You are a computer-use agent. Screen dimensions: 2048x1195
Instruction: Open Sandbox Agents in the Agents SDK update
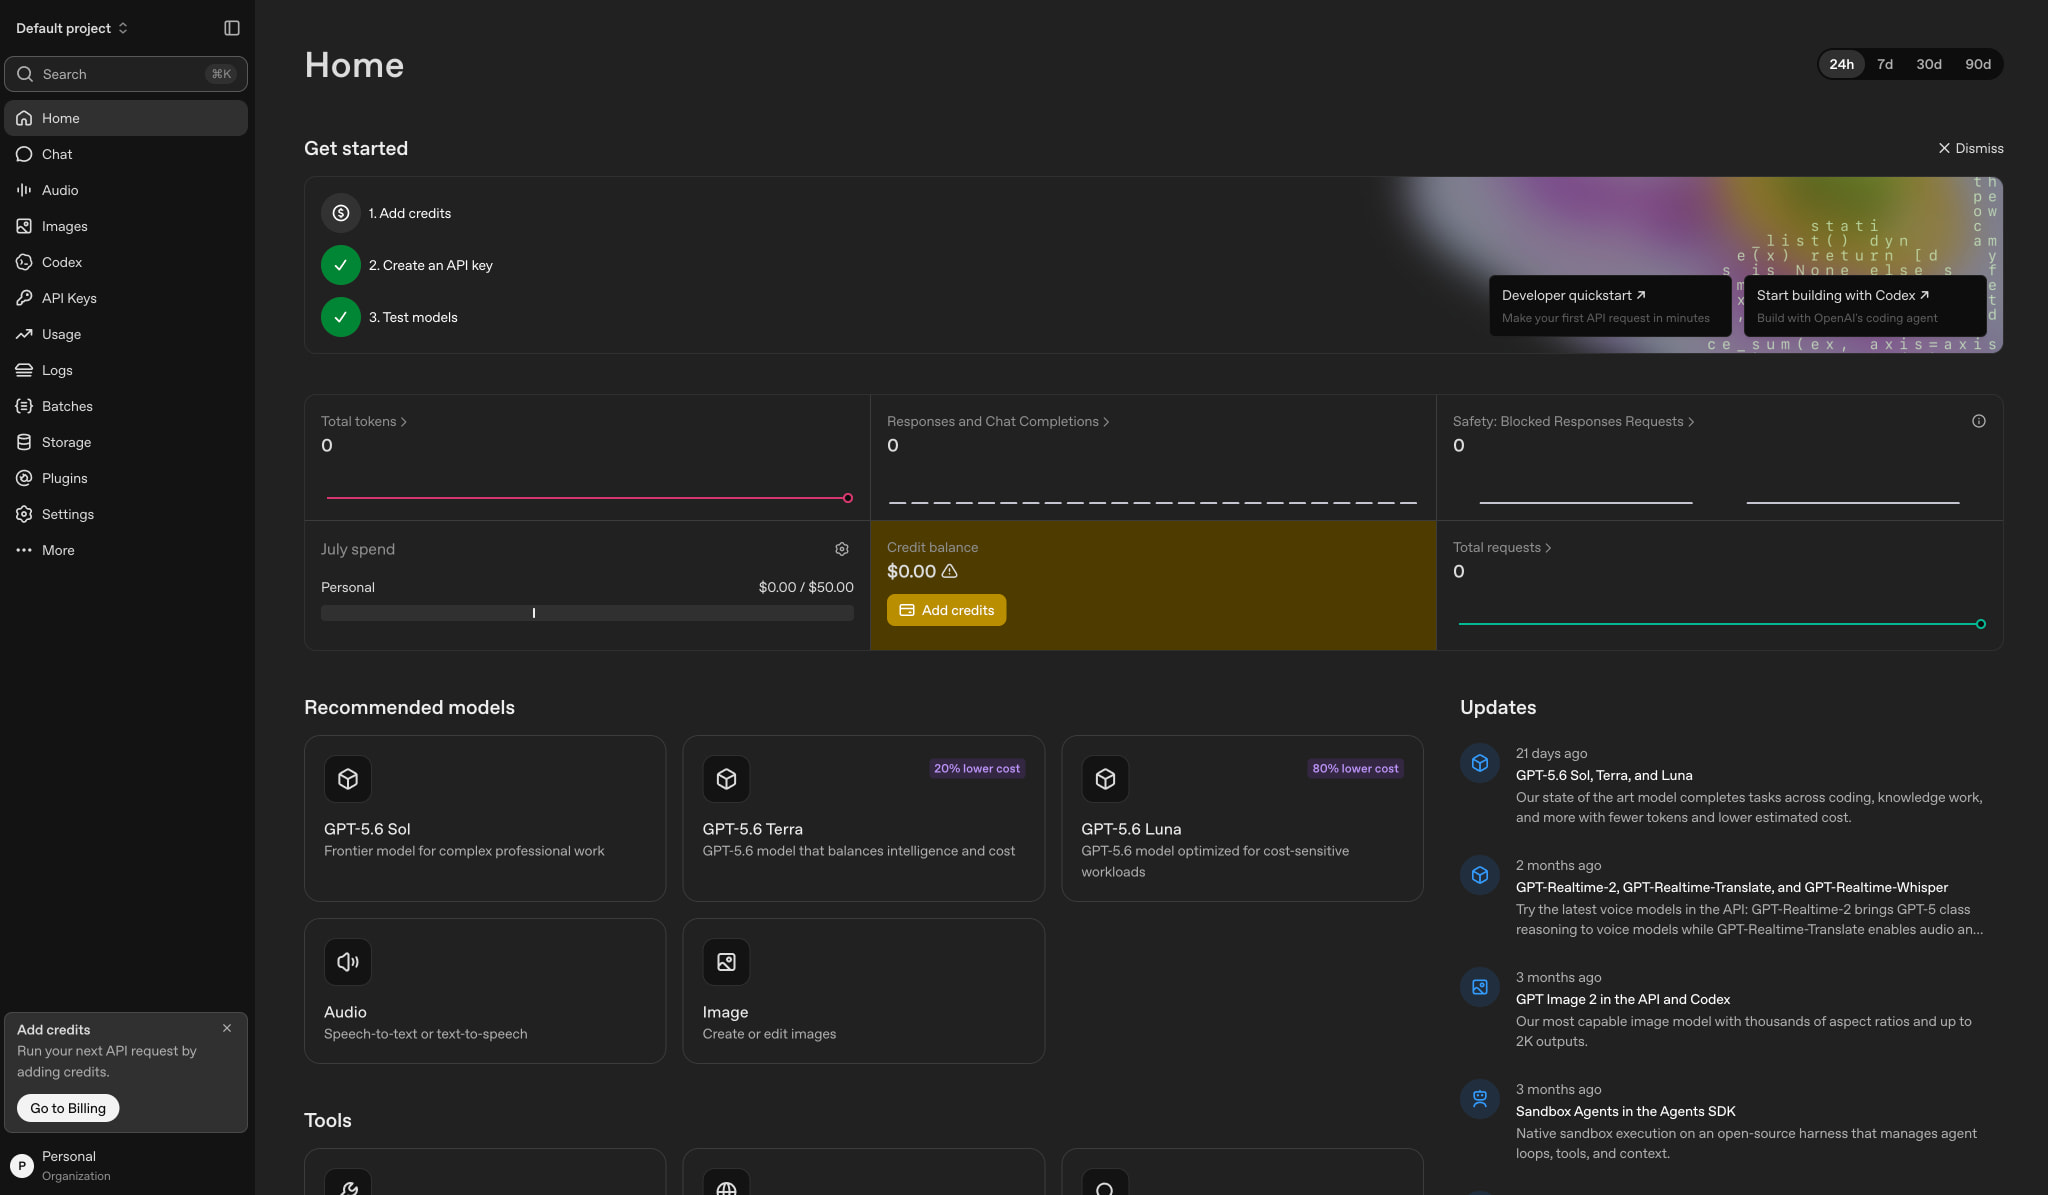(x=1626, y=1112)
